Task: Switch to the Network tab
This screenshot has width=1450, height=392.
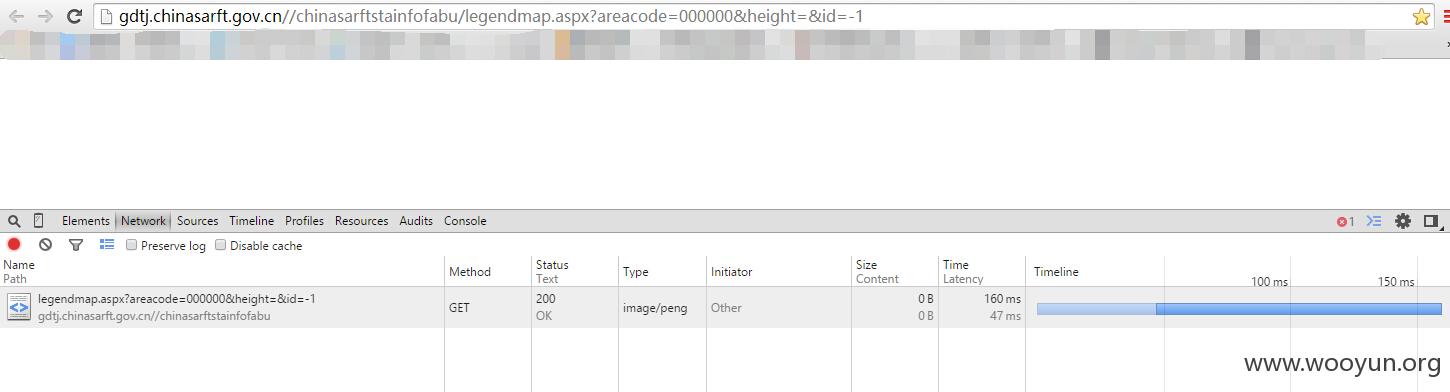Action: pos(143,221)
